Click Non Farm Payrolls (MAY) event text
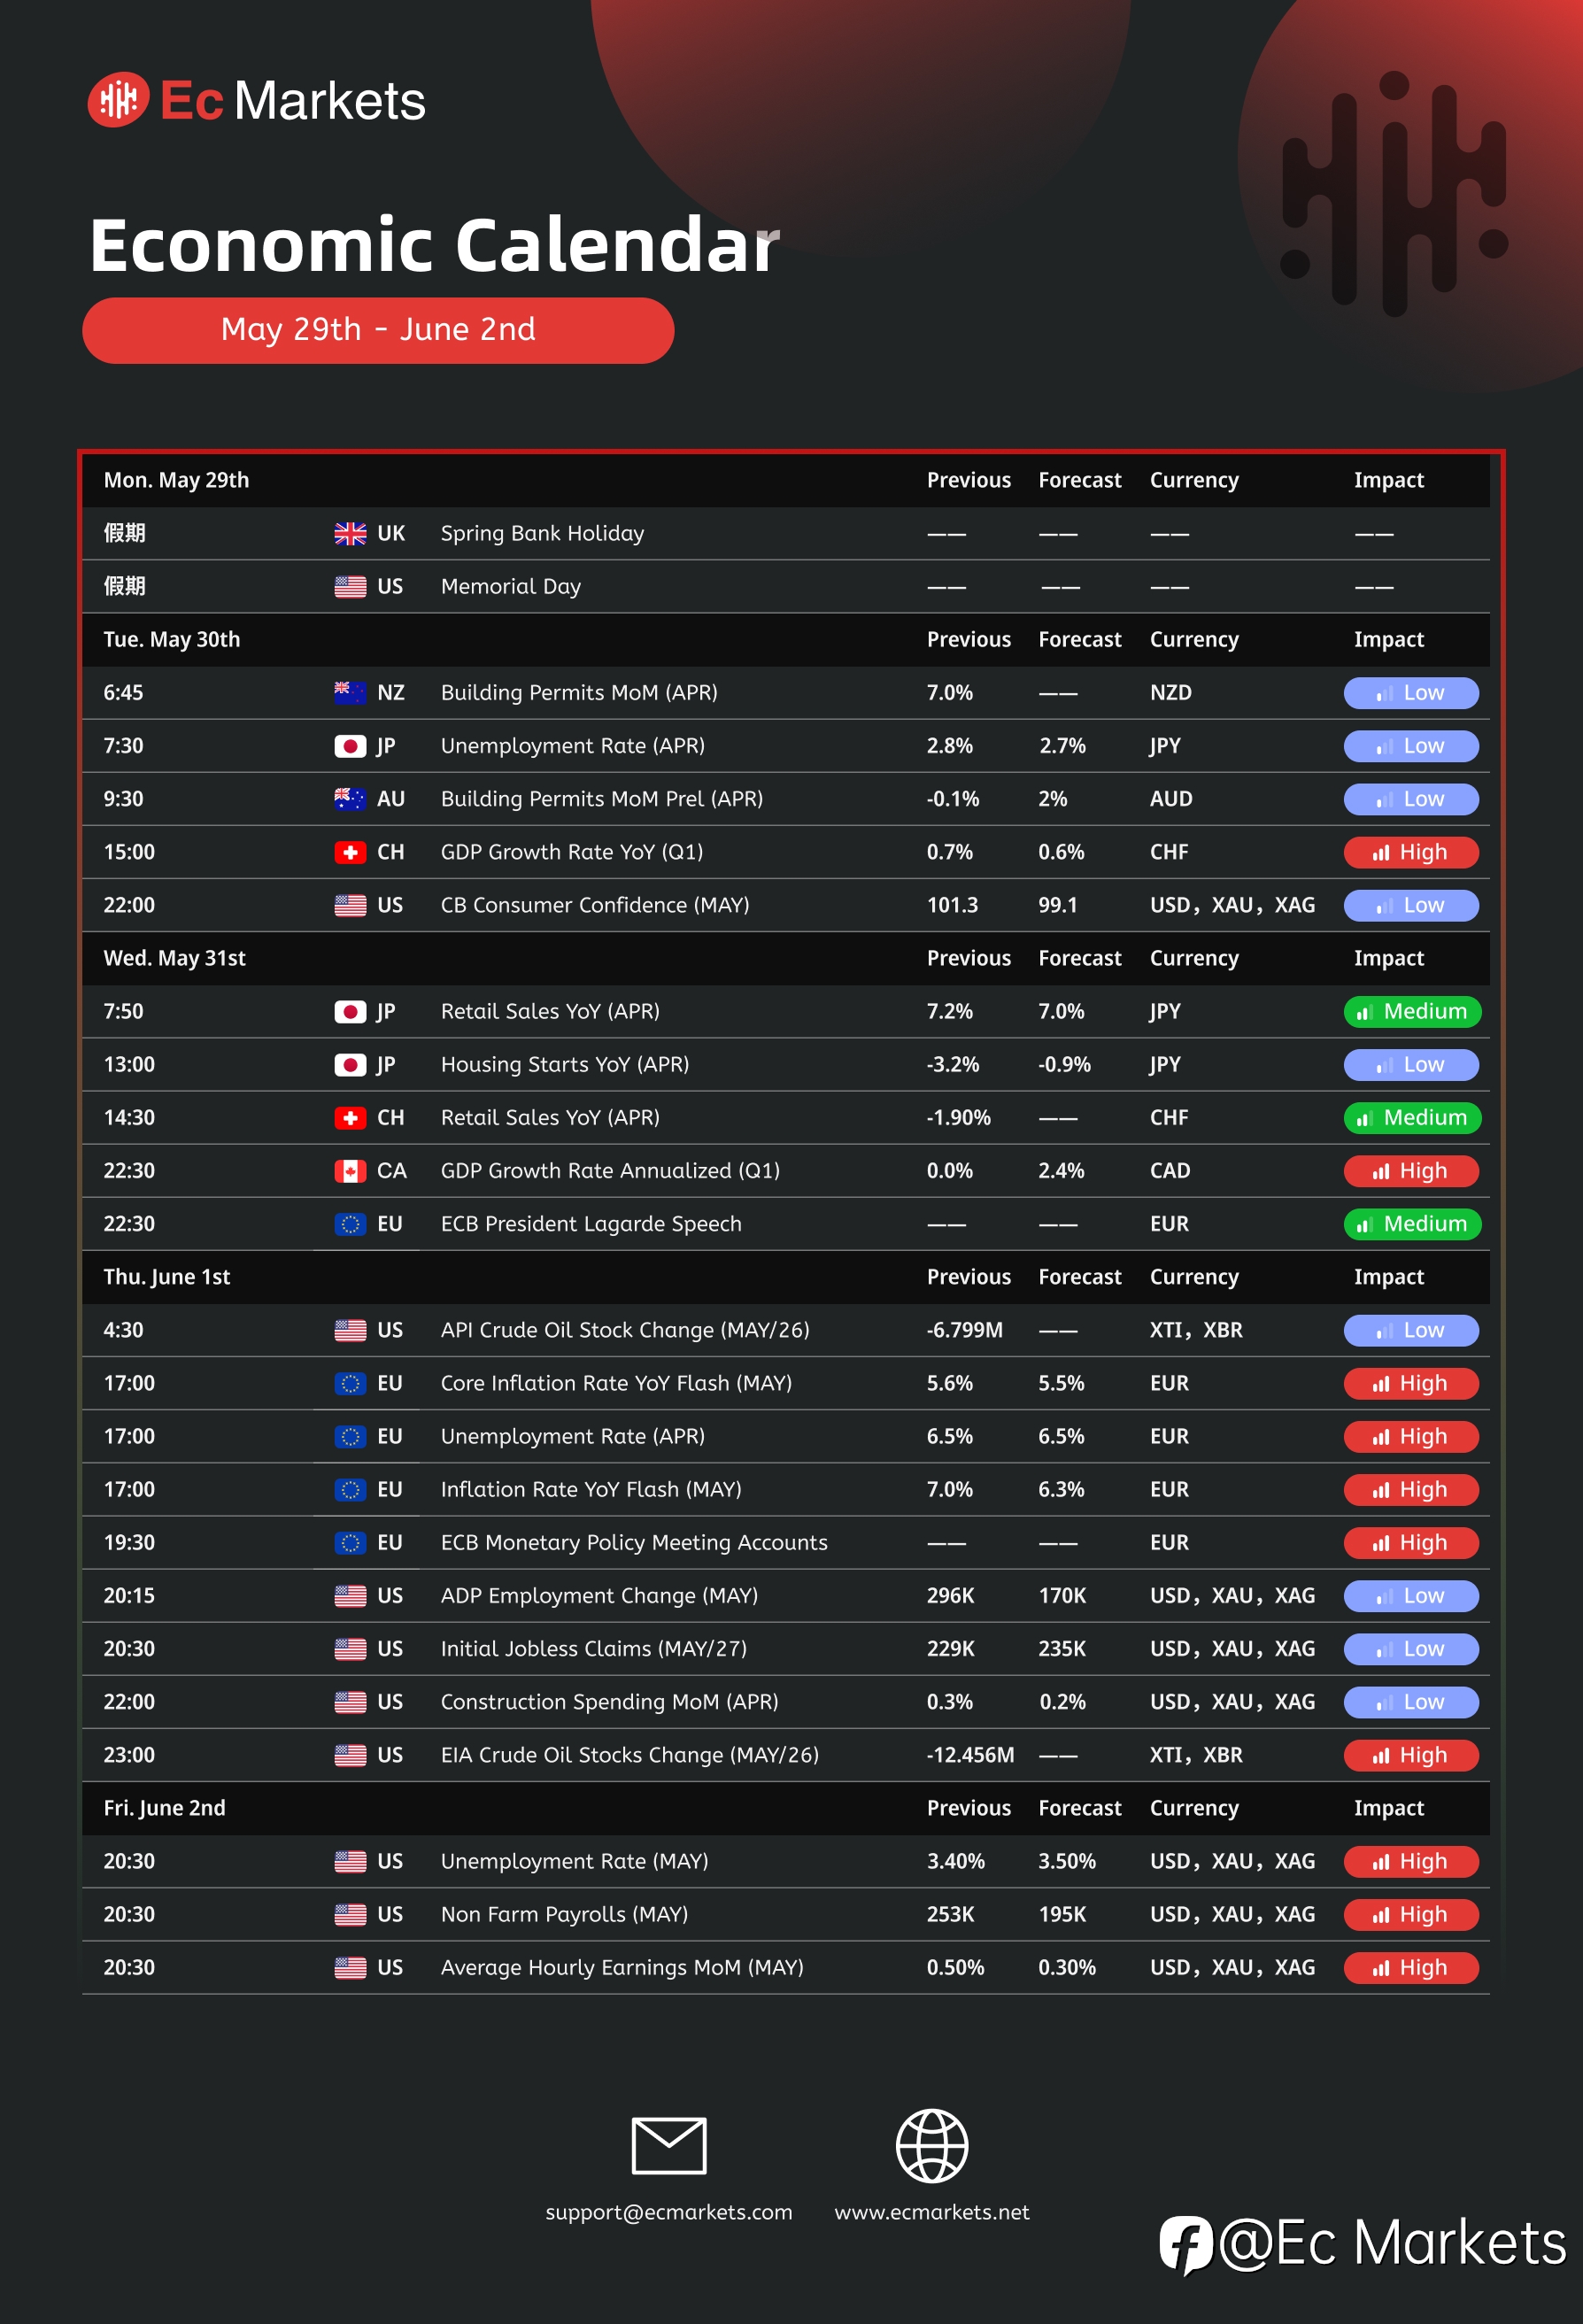This screenshot has height=2324, width=1583. (x=564, y=1914)
